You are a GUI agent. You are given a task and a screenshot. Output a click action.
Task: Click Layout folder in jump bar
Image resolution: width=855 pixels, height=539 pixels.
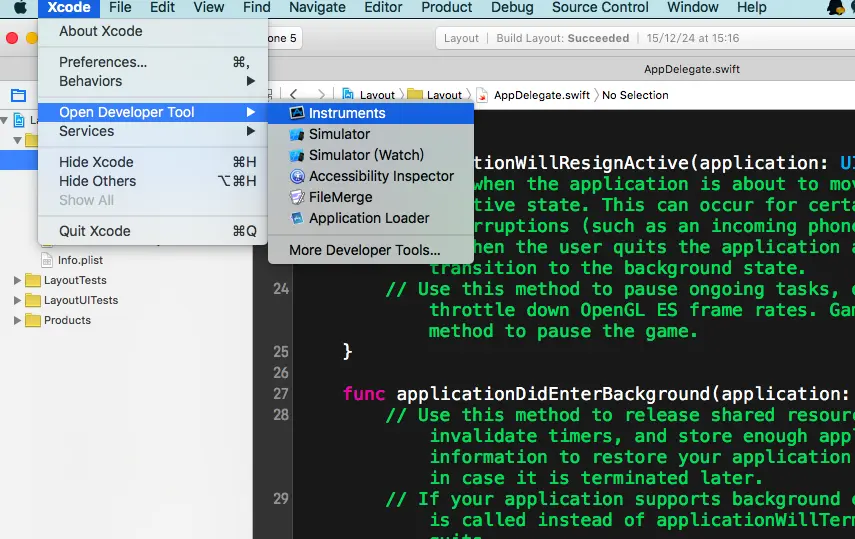coord(435,95)
